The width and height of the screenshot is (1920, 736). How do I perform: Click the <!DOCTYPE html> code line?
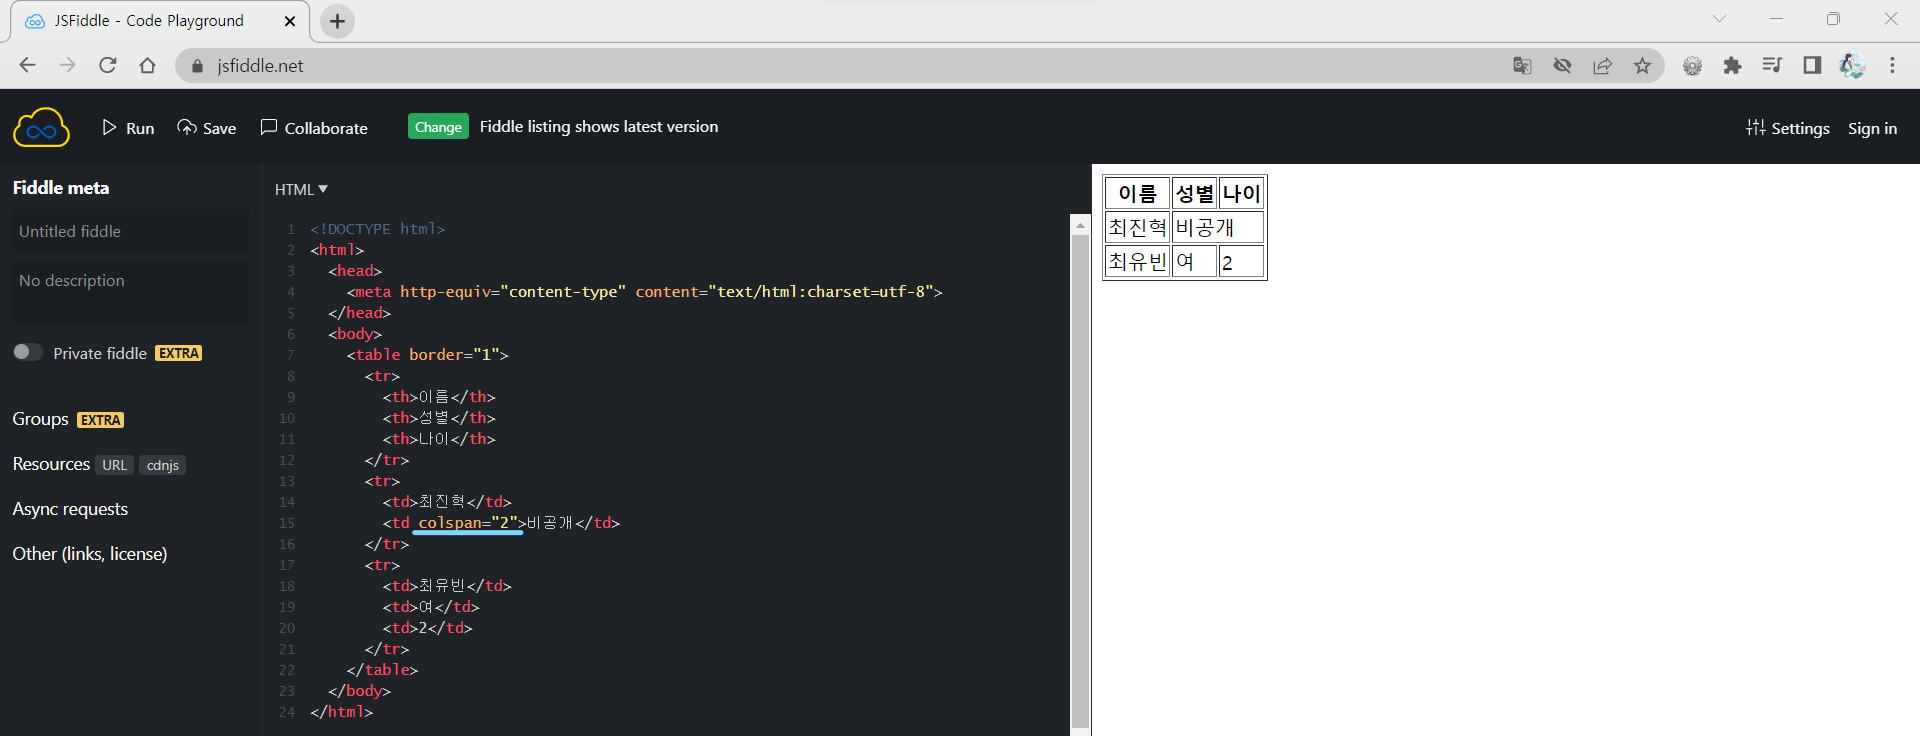[x=377, y=229]
